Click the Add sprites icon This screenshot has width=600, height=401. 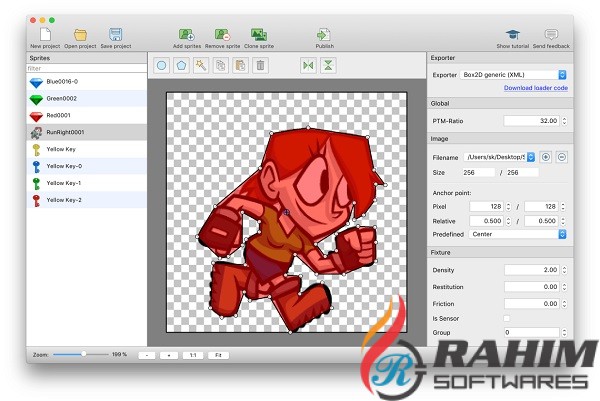coord(187,34)
